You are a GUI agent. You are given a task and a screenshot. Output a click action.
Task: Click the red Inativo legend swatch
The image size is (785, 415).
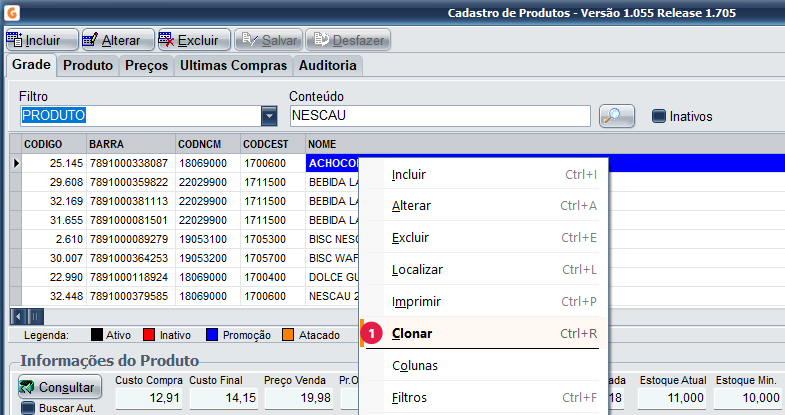149,335
